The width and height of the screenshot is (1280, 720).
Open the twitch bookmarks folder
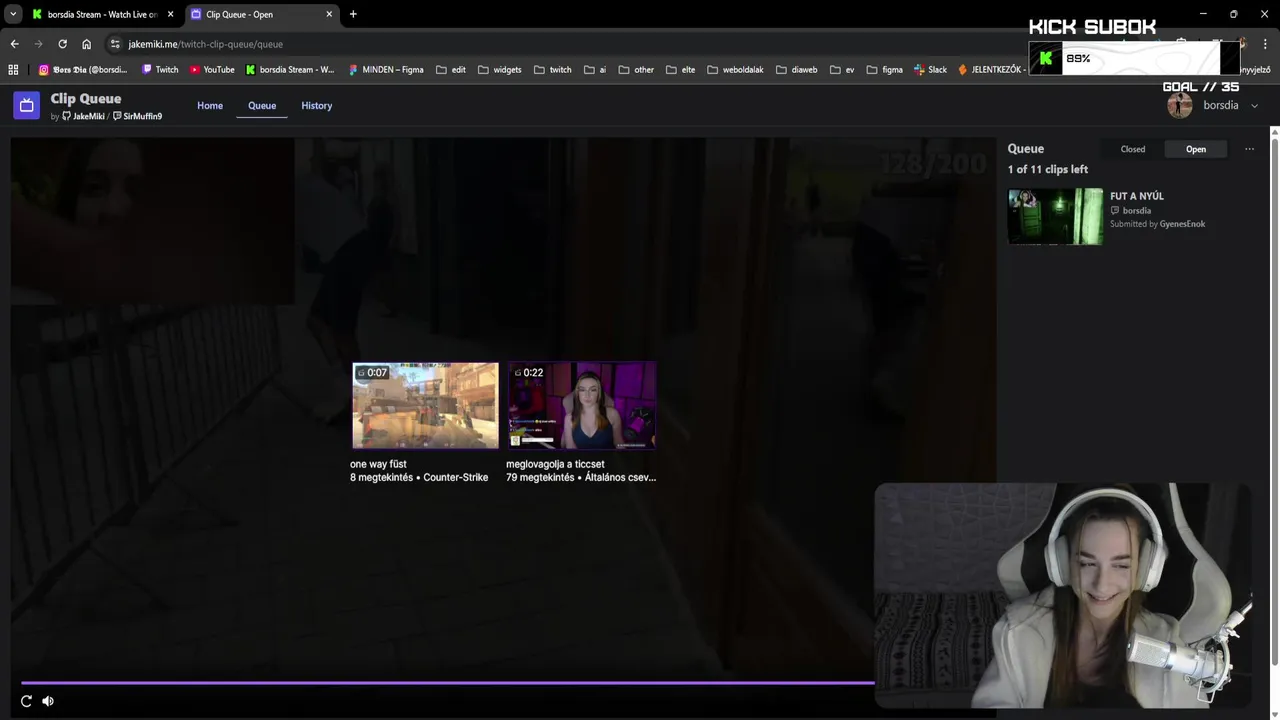point(553,70)
